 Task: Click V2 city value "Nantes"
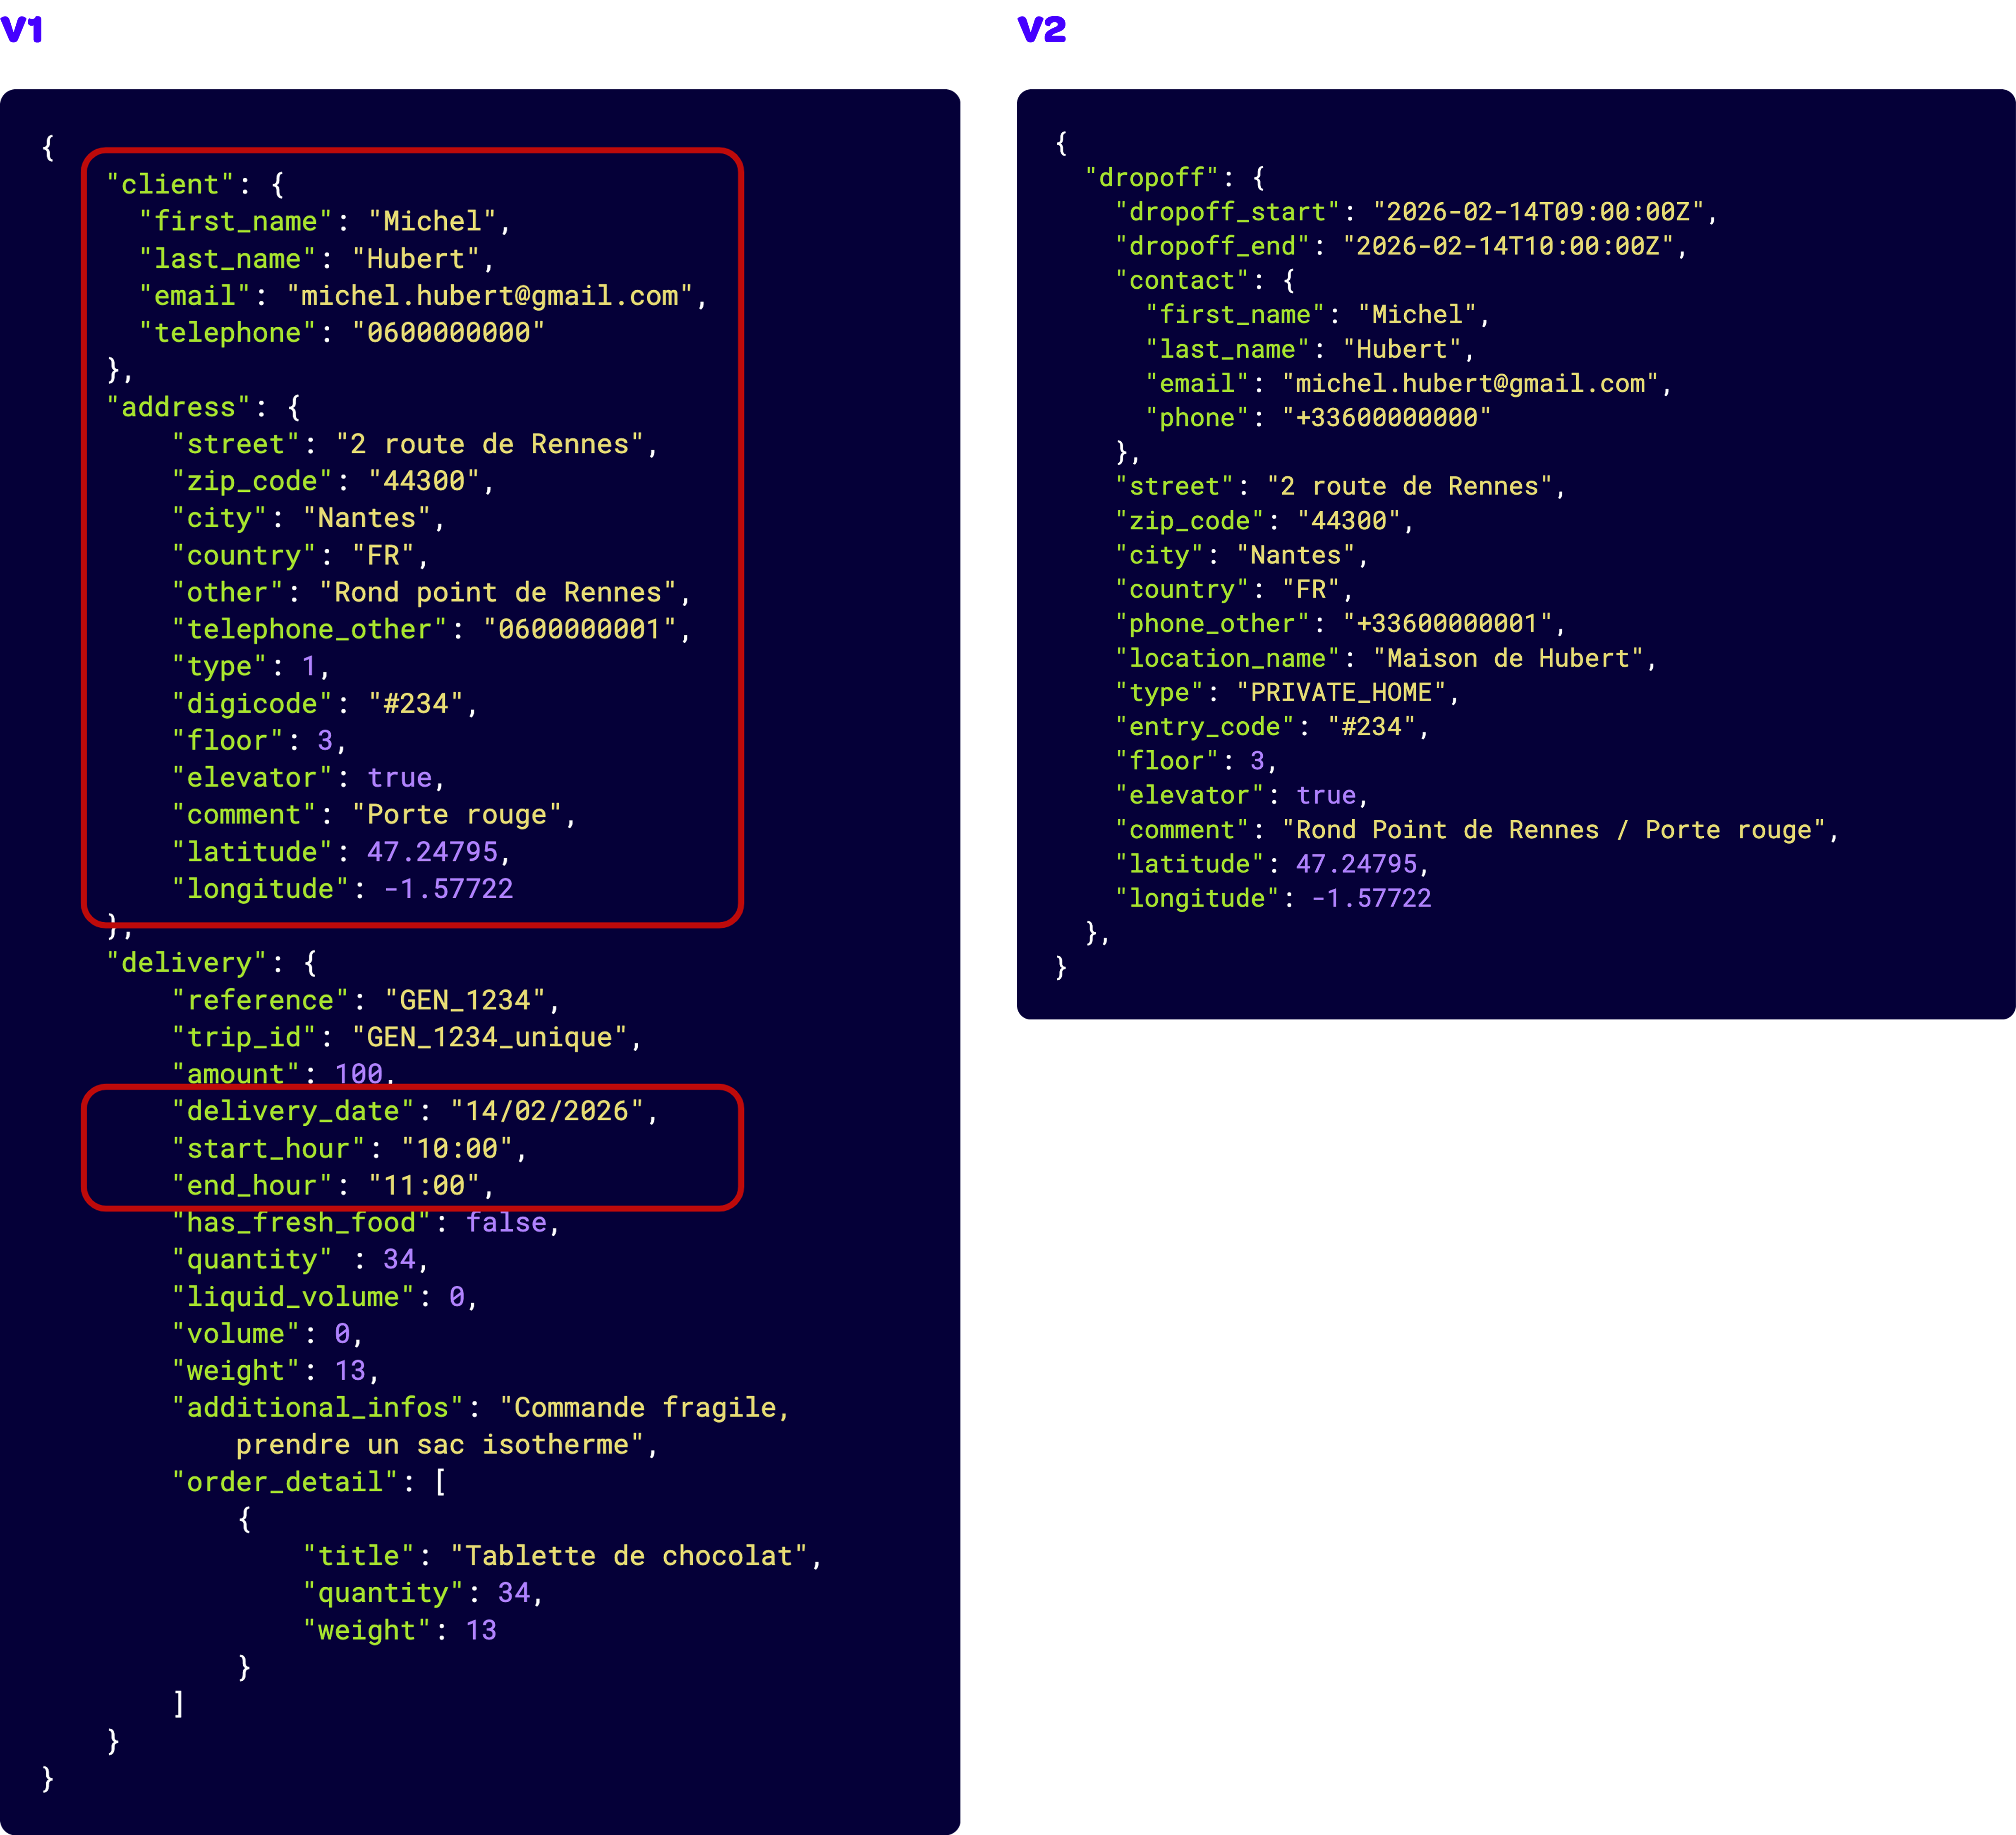1296,556
